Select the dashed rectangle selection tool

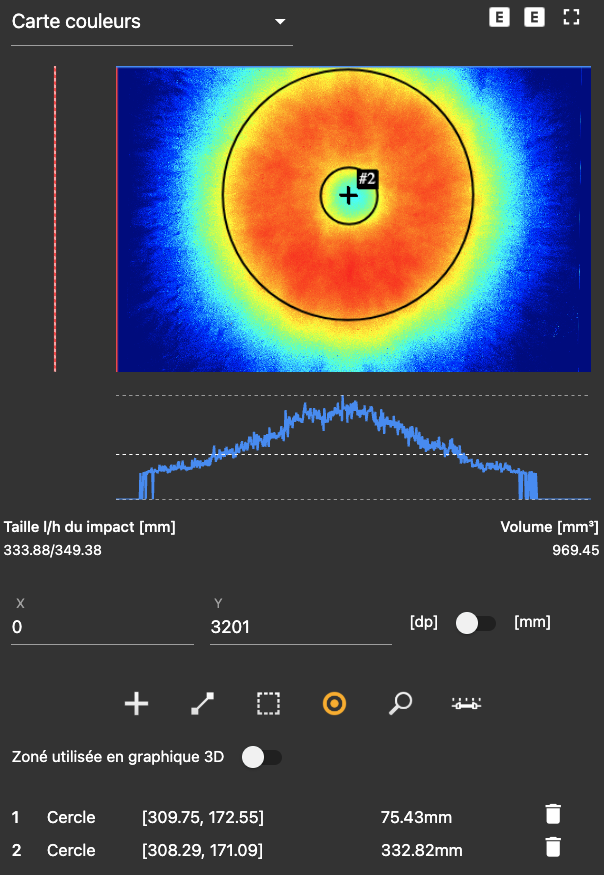pos(268,704)
